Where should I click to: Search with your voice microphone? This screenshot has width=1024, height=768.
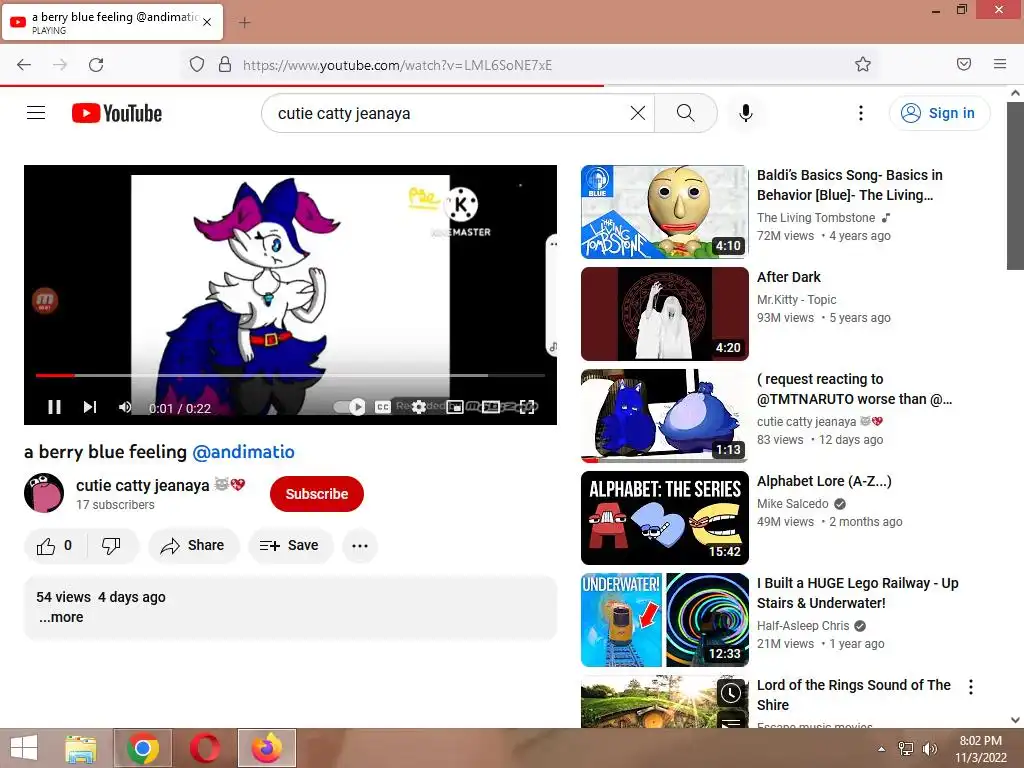(745, 113)
